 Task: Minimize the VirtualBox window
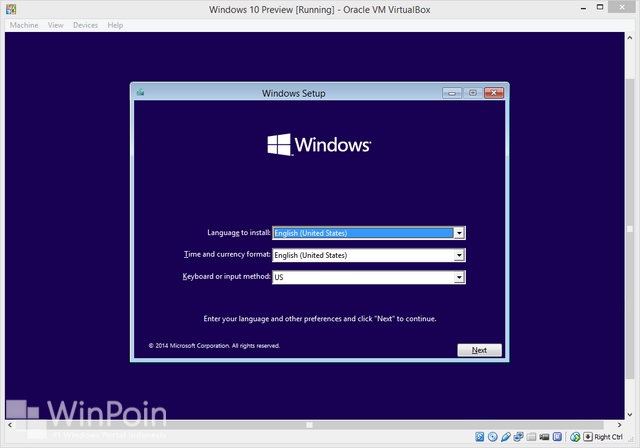click(x=584, y=8)
